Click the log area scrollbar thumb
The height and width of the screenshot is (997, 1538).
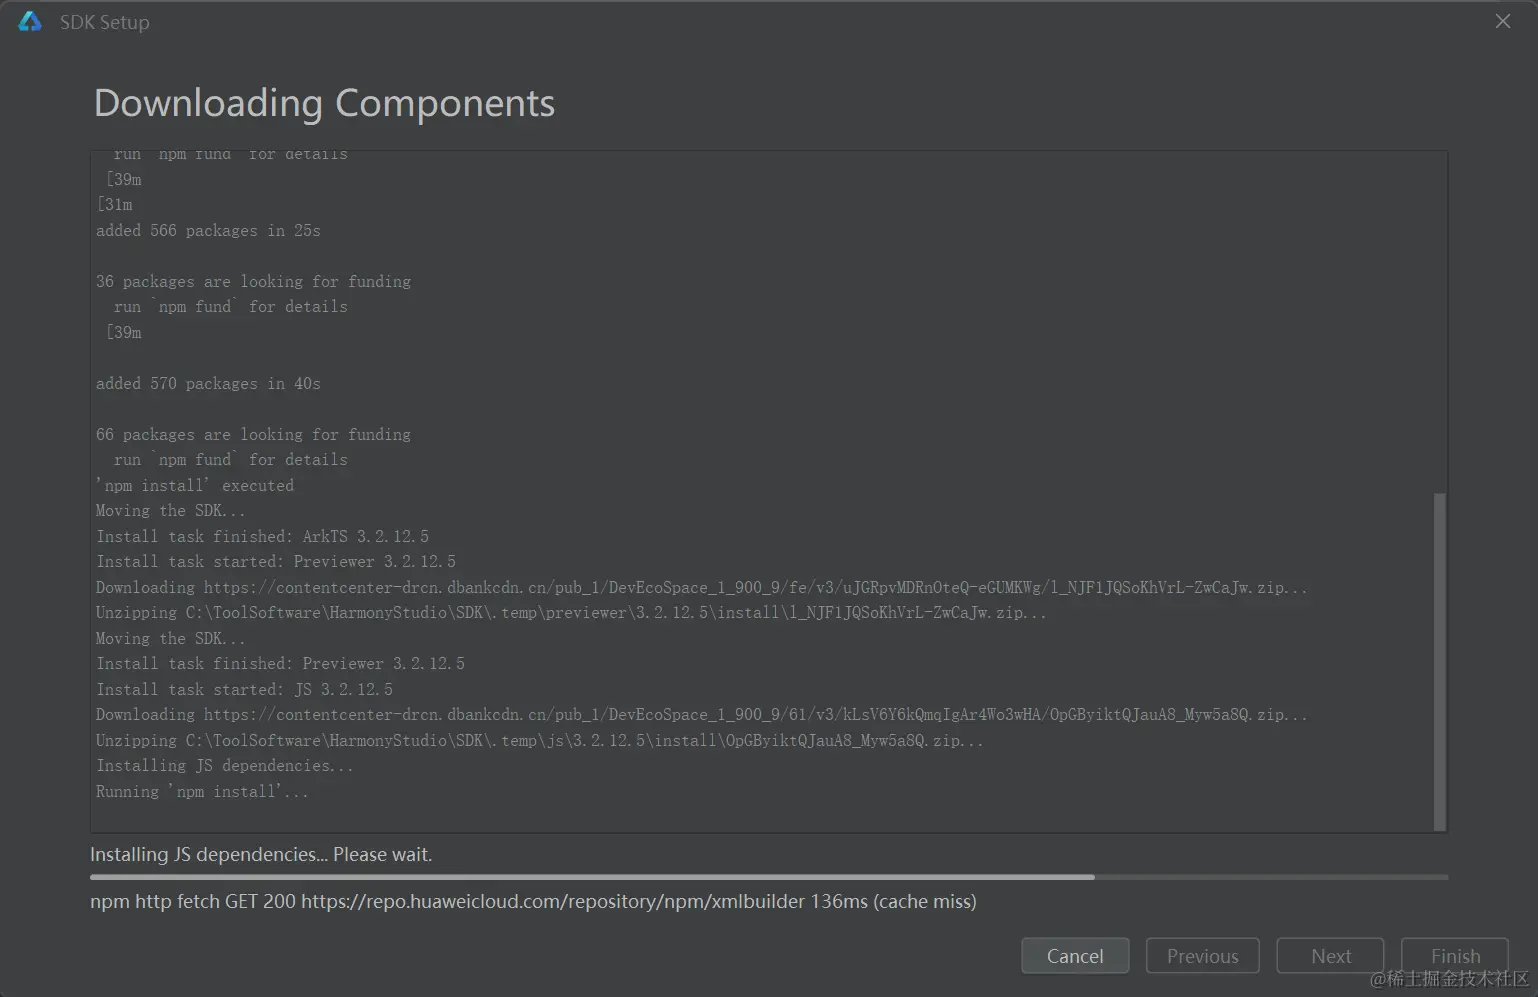1440,661
